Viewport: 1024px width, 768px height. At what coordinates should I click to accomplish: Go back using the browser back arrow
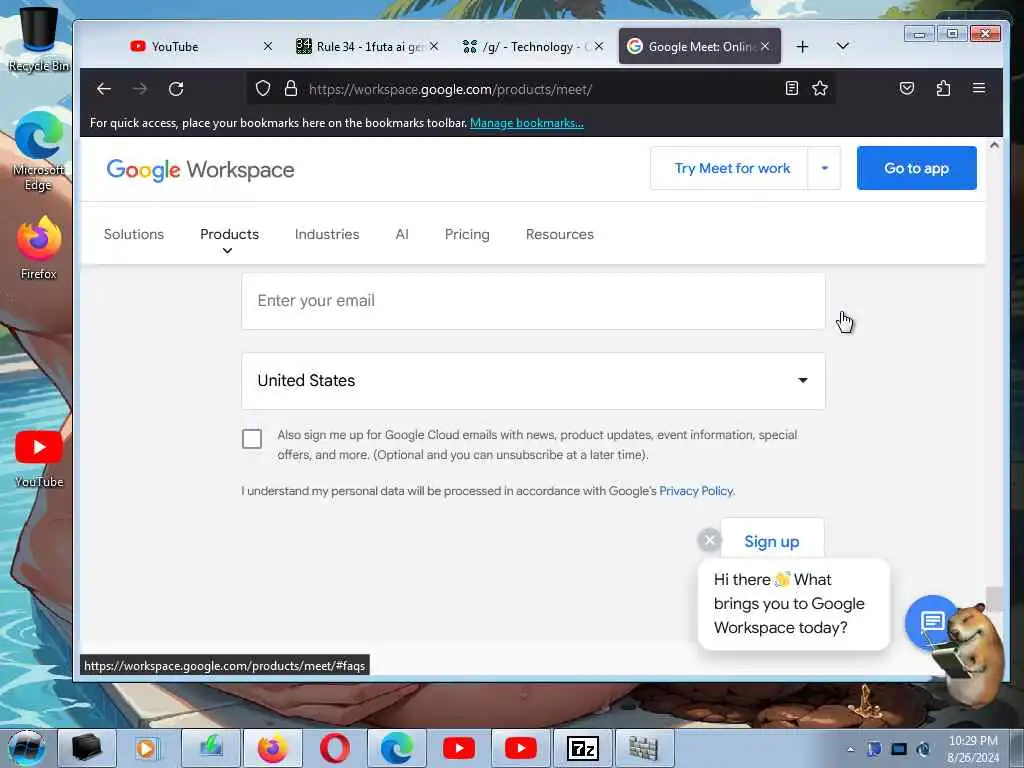tap(104, 89)
